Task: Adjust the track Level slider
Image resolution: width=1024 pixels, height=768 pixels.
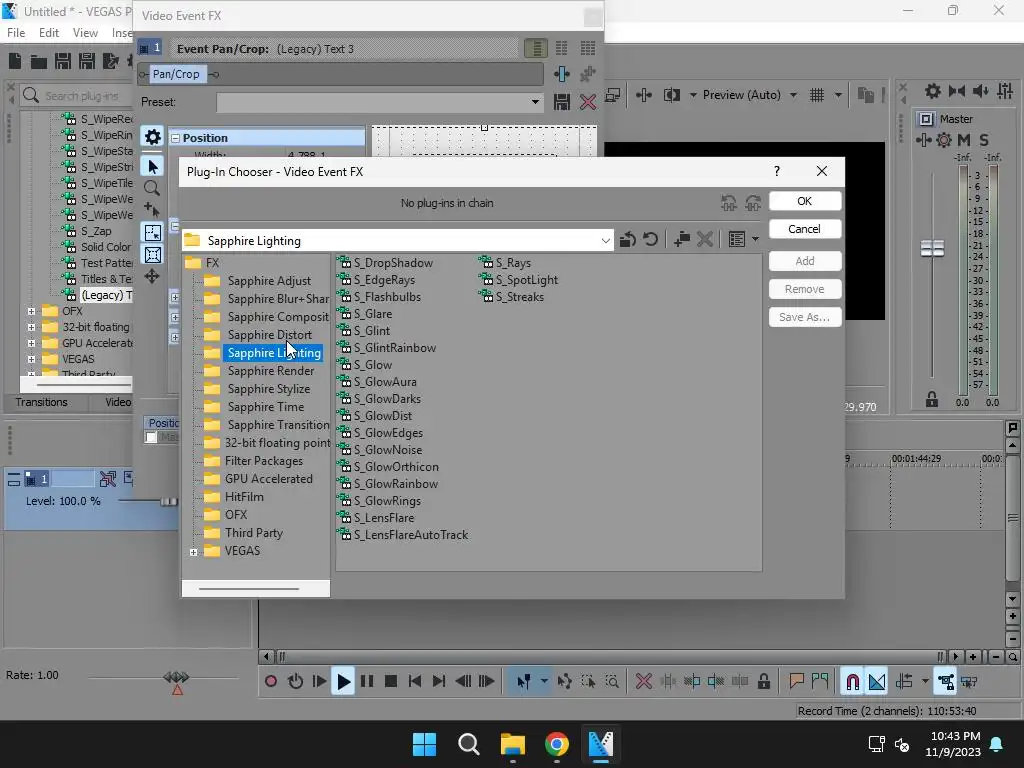Action: (x=168, y=502)
